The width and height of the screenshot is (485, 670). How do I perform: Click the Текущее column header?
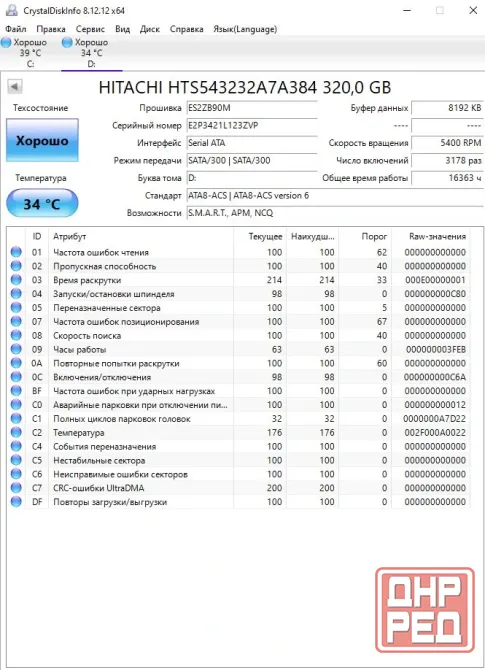click(260, 236)
